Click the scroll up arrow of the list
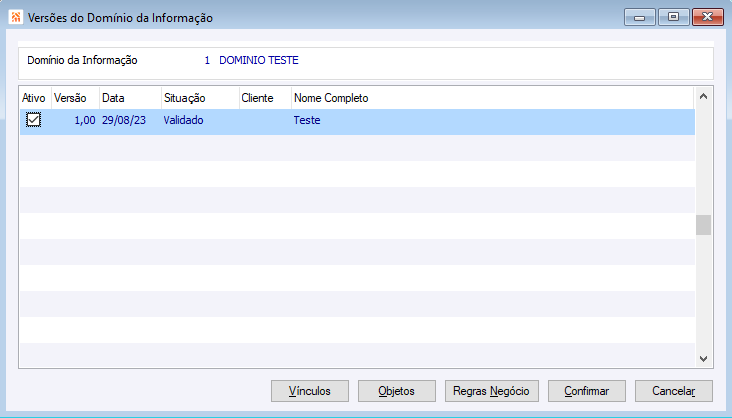Viewport: 732px width, 418px height. click(x=704, y=97)
